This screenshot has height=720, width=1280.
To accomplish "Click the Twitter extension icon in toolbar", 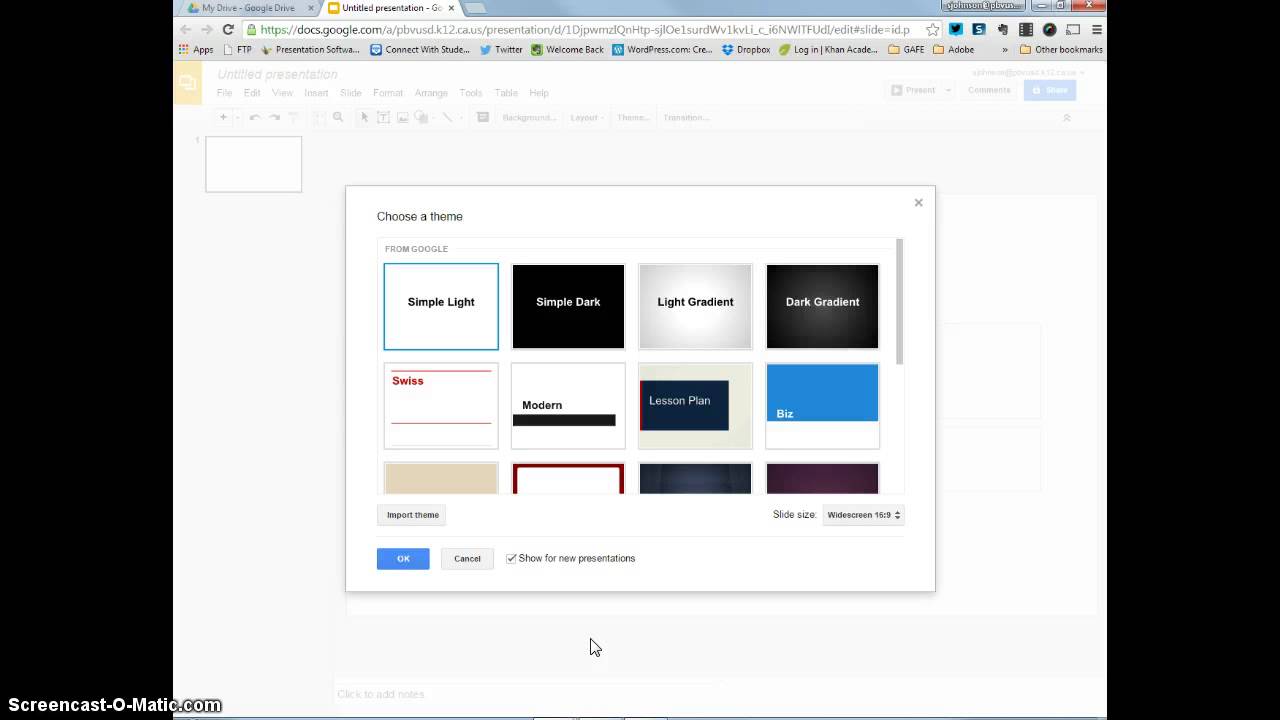I will pyautogui.click(x=956, y=30).
